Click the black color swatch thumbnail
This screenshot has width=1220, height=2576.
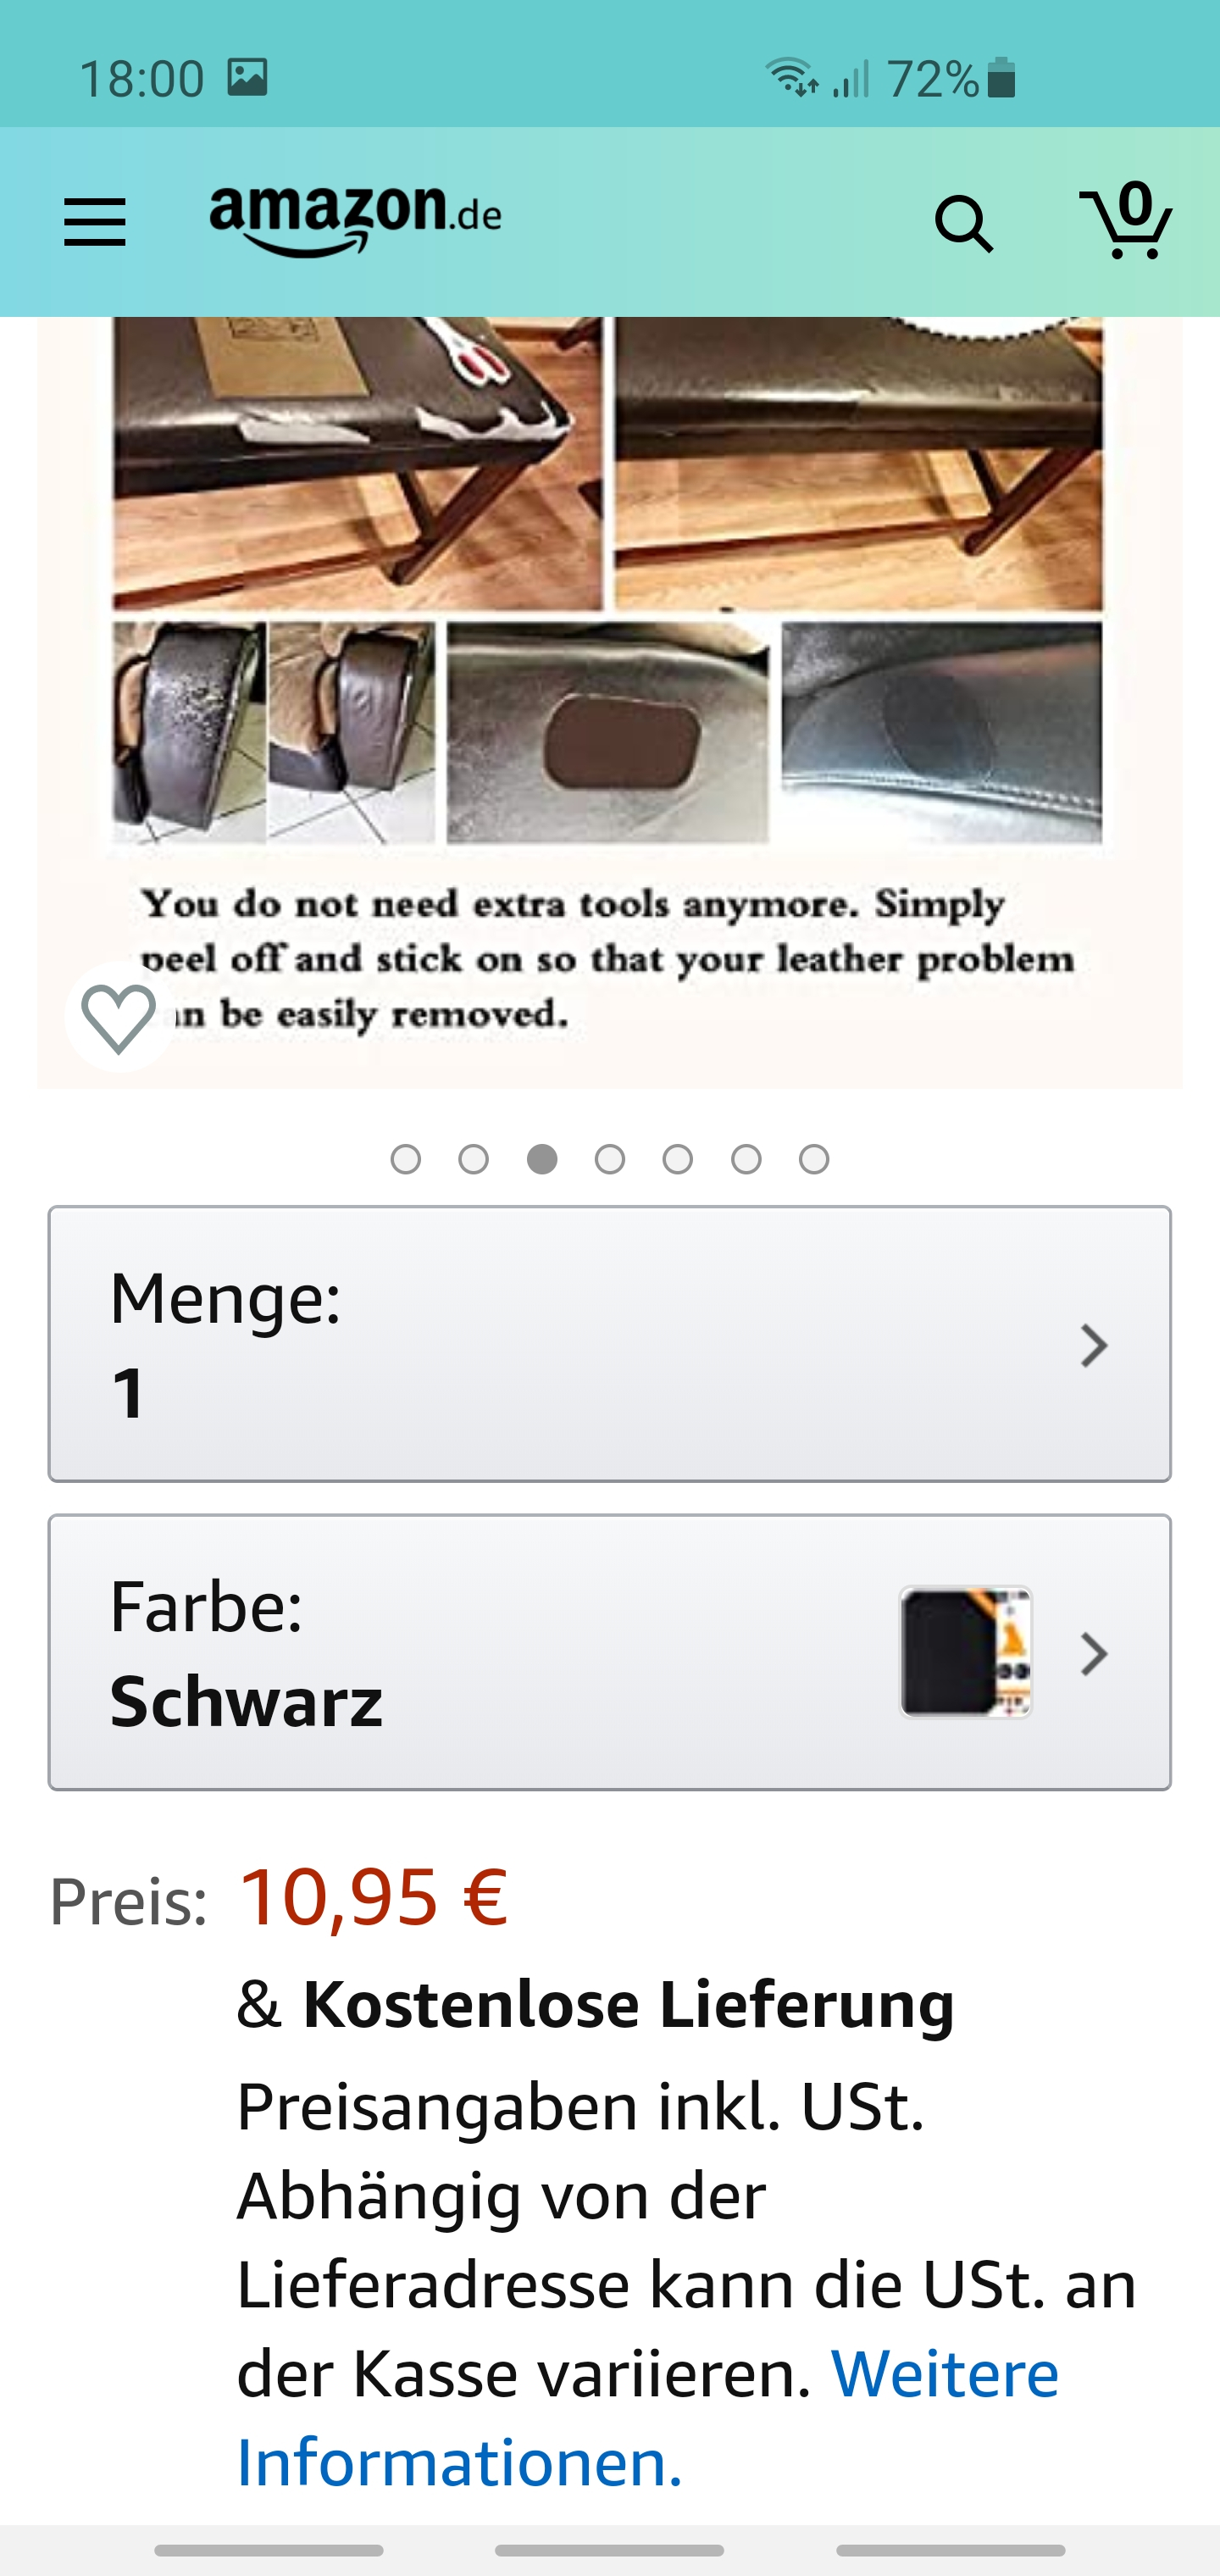tap(965, 1652)
